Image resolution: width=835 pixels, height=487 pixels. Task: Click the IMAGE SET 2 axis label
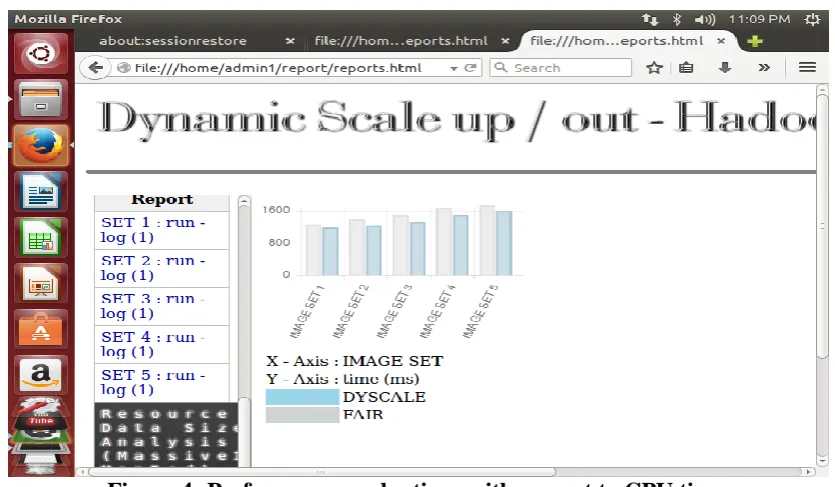[x=350, y=311]
